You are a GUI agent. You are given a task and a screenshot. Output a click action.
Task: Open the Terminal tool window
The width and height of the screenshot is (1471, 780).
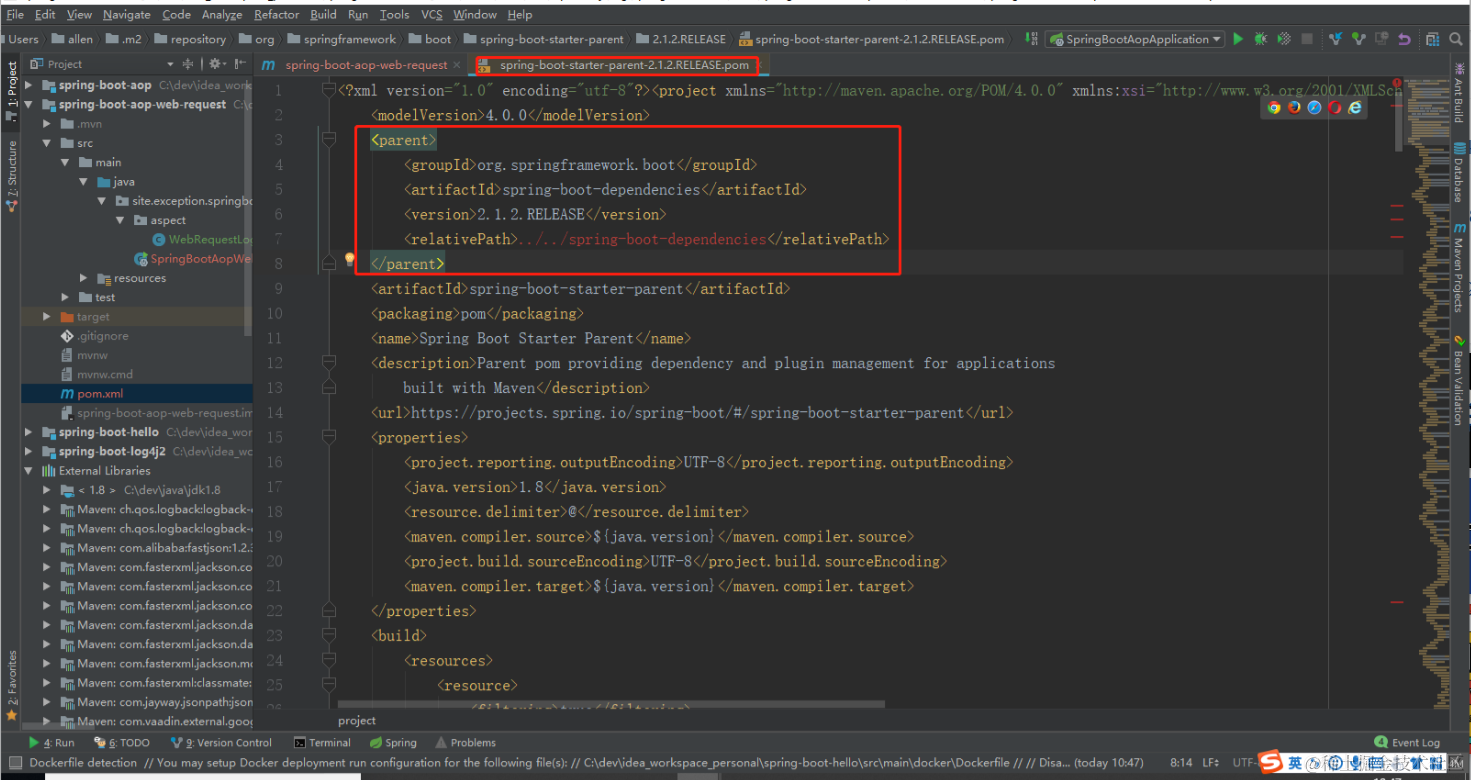(x=323, y=743)
